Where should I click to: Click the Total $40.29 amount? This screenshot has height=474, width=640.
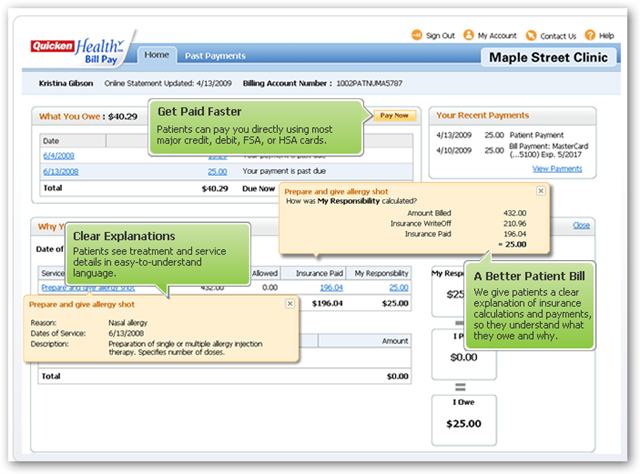pyautogui.click(x=215, y=189)
